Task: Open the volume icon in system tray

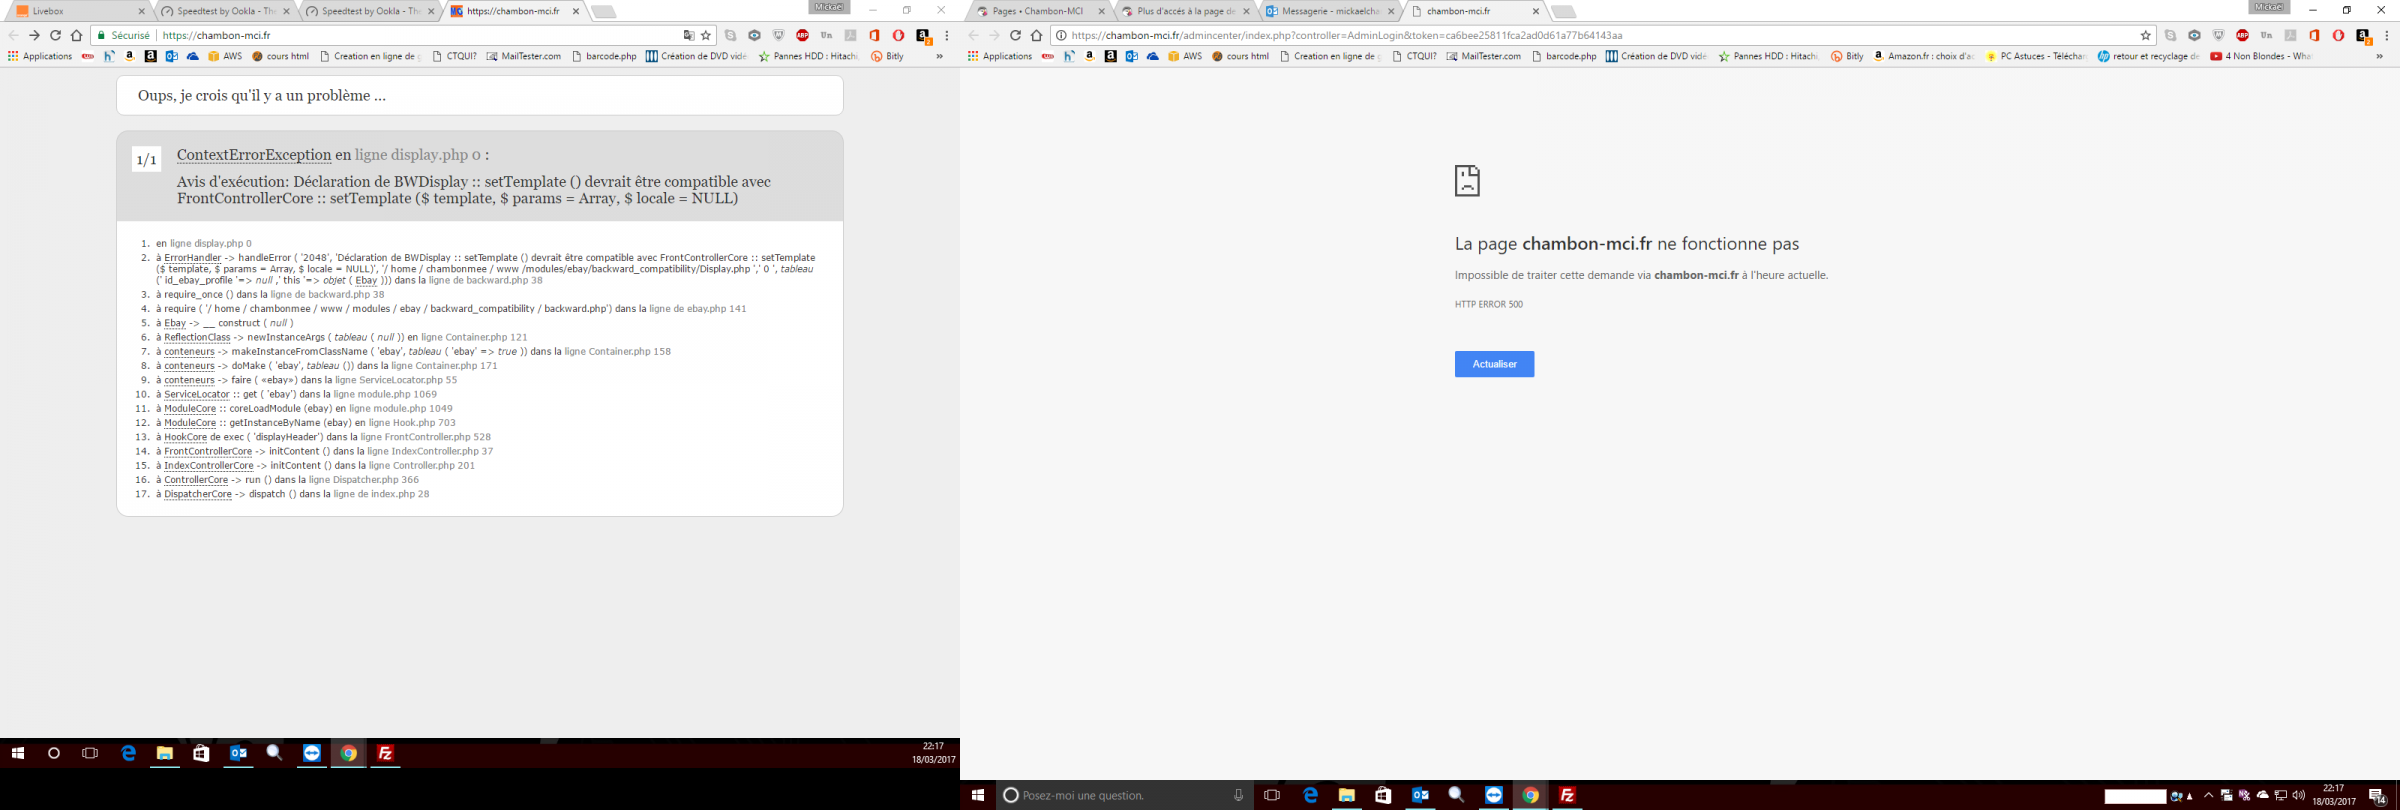Action: tap(2298, 795)
